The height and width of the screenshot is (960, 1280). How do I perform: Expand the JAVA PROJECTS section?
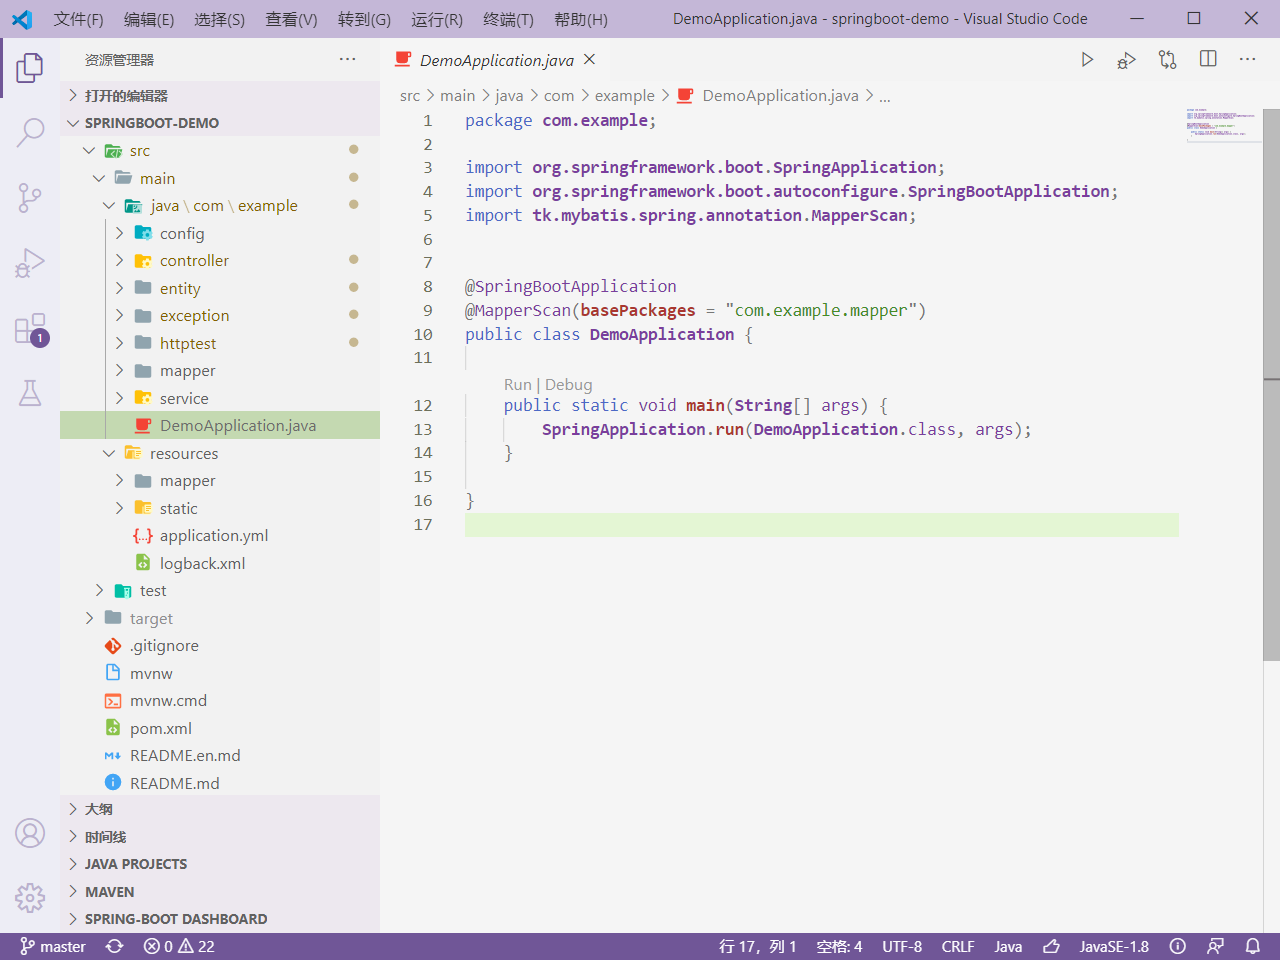point(220,864)
